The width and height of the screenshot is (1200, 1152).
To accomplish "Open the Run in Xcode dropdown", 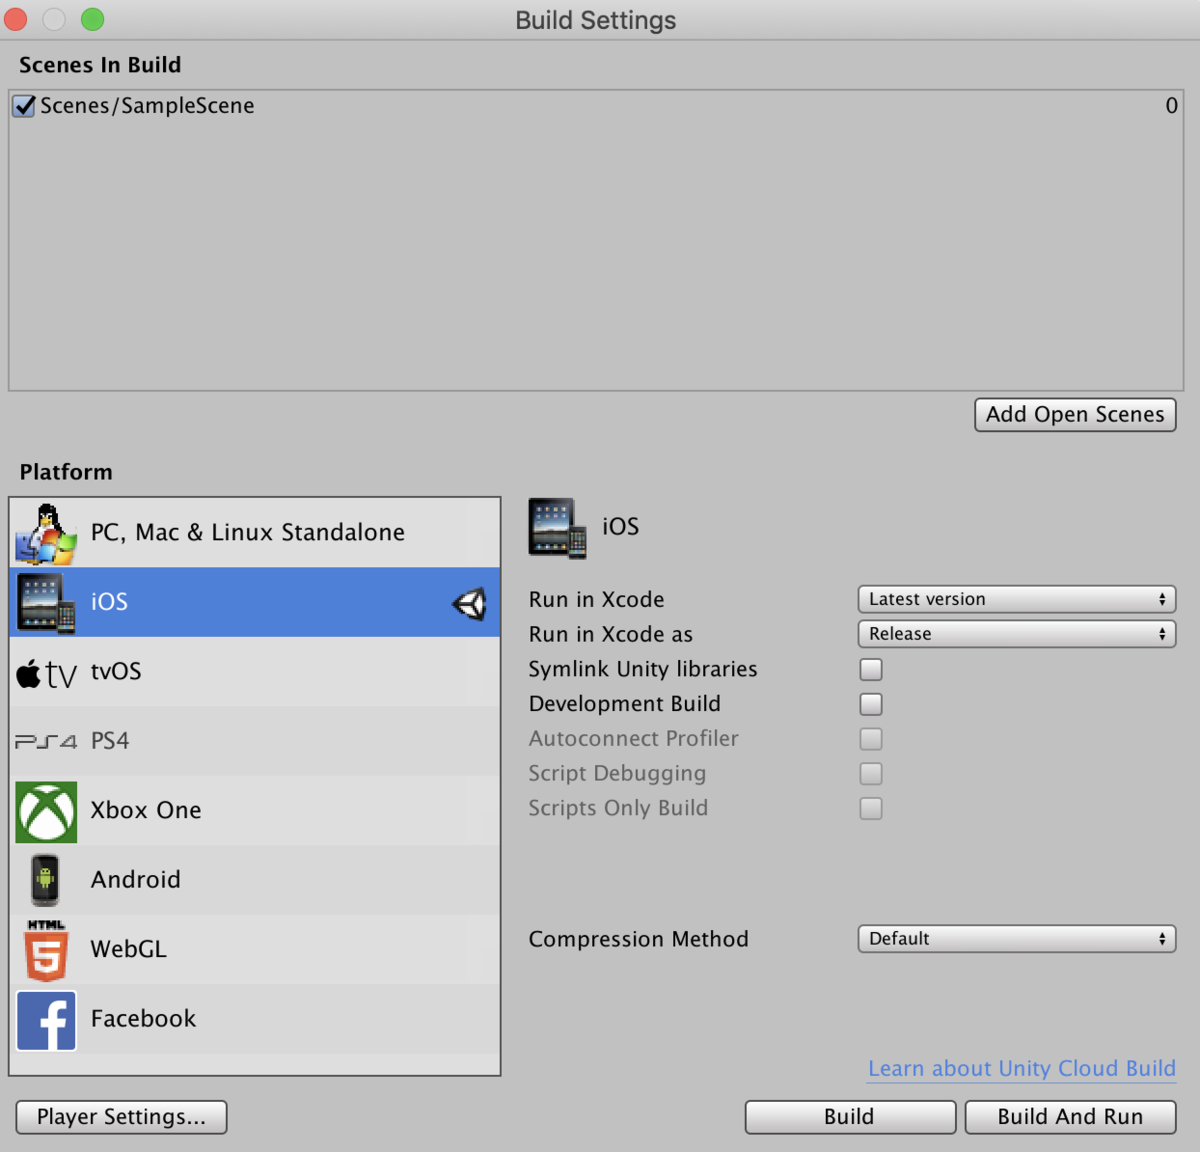I will [x=1016, y=599].
